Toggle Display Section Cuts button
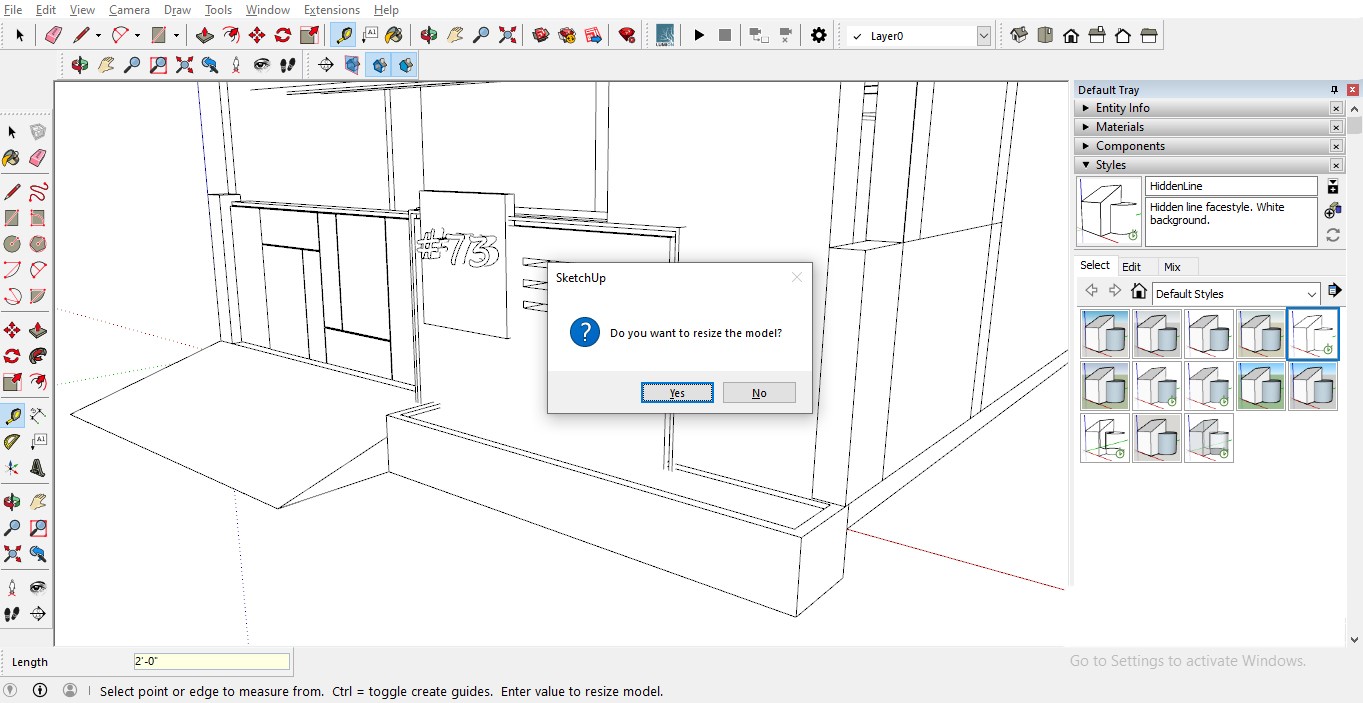Viewport: 1363px width, 703px height. [379, 65]
